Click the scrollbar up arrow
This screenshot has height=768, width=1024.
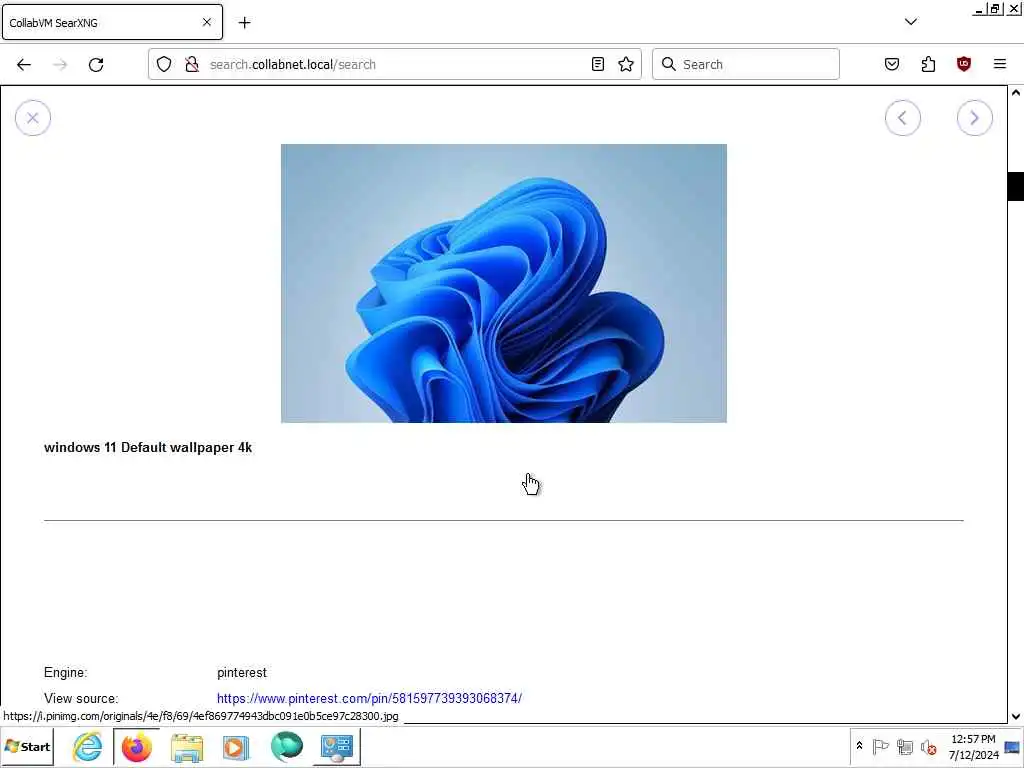click(x=1016, y=93)
